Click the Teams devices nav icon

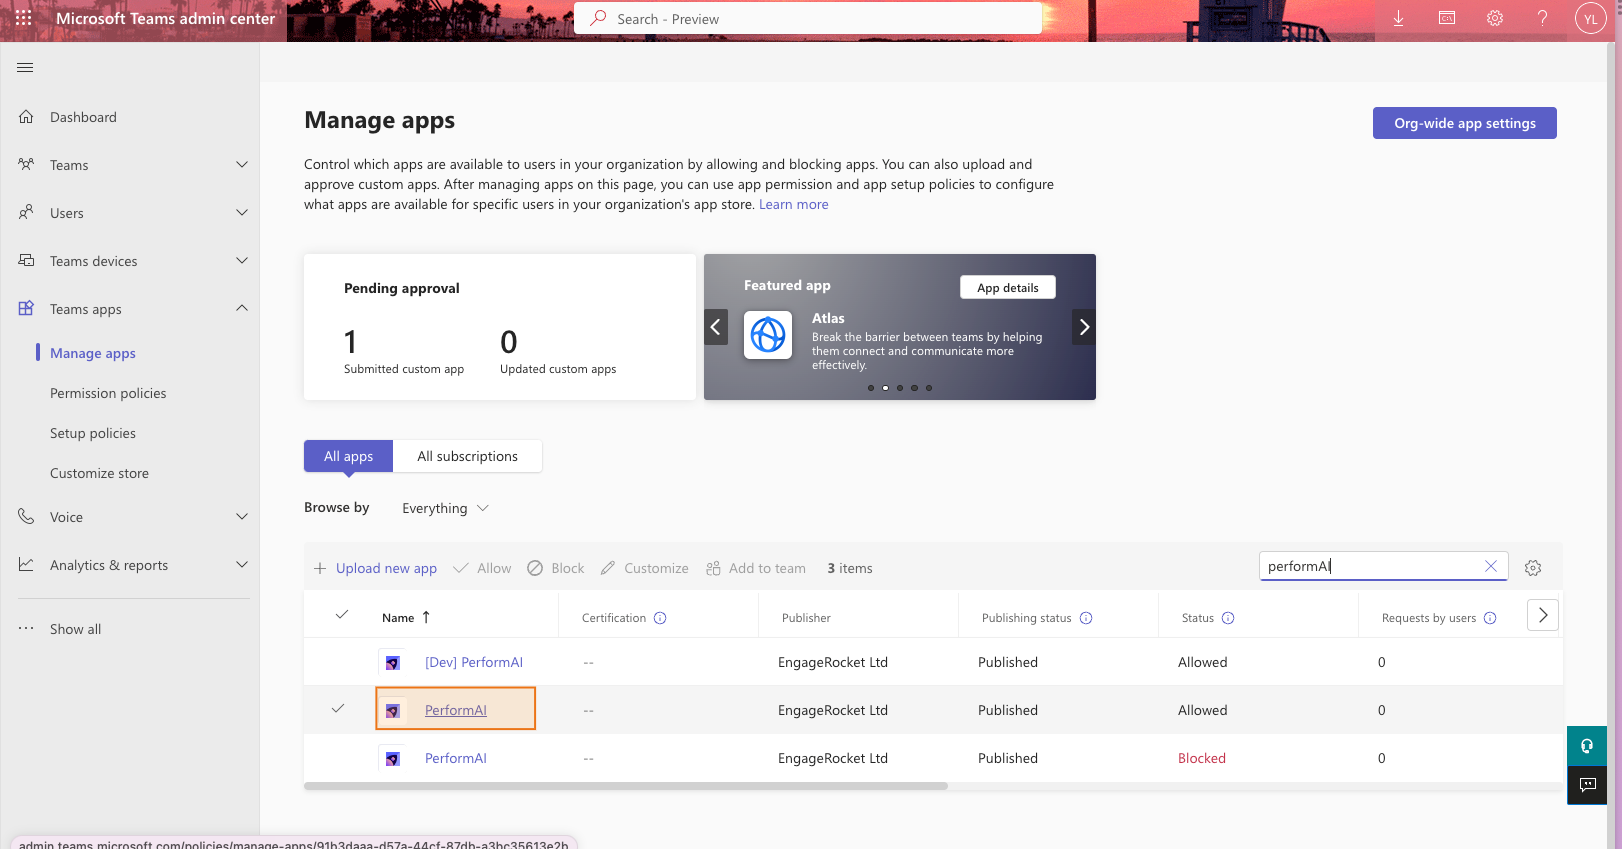(x=26, y=261)
